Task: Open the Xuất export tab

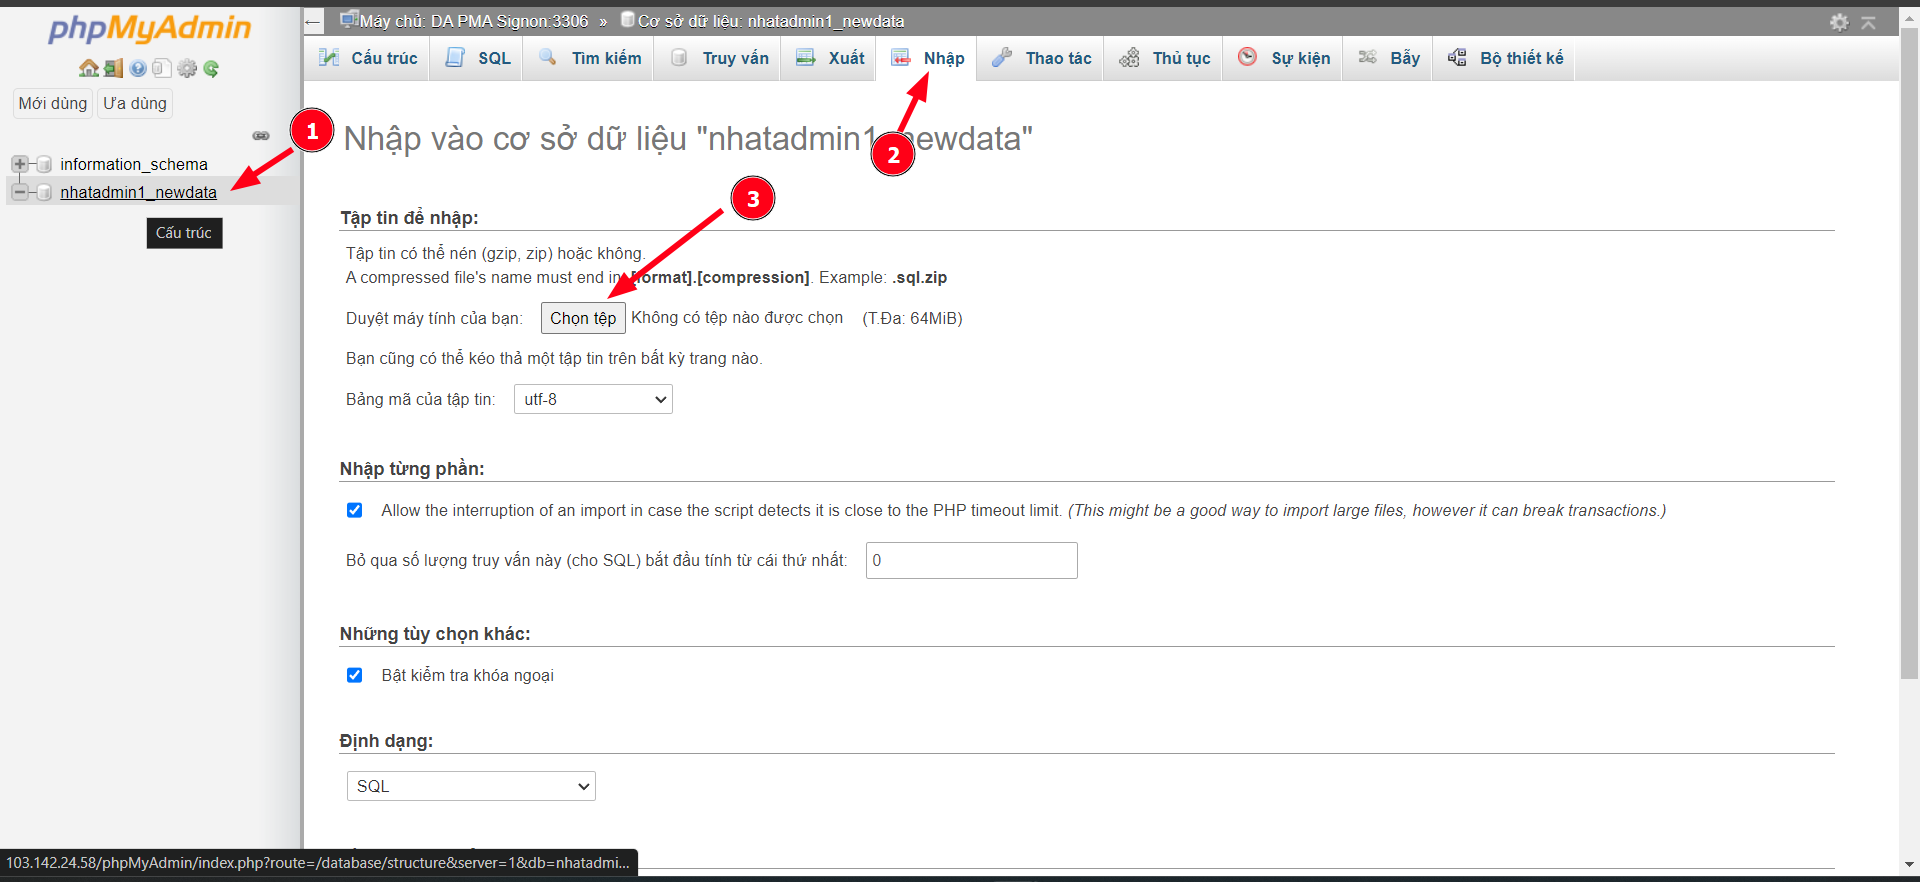Action: point(829,58)
